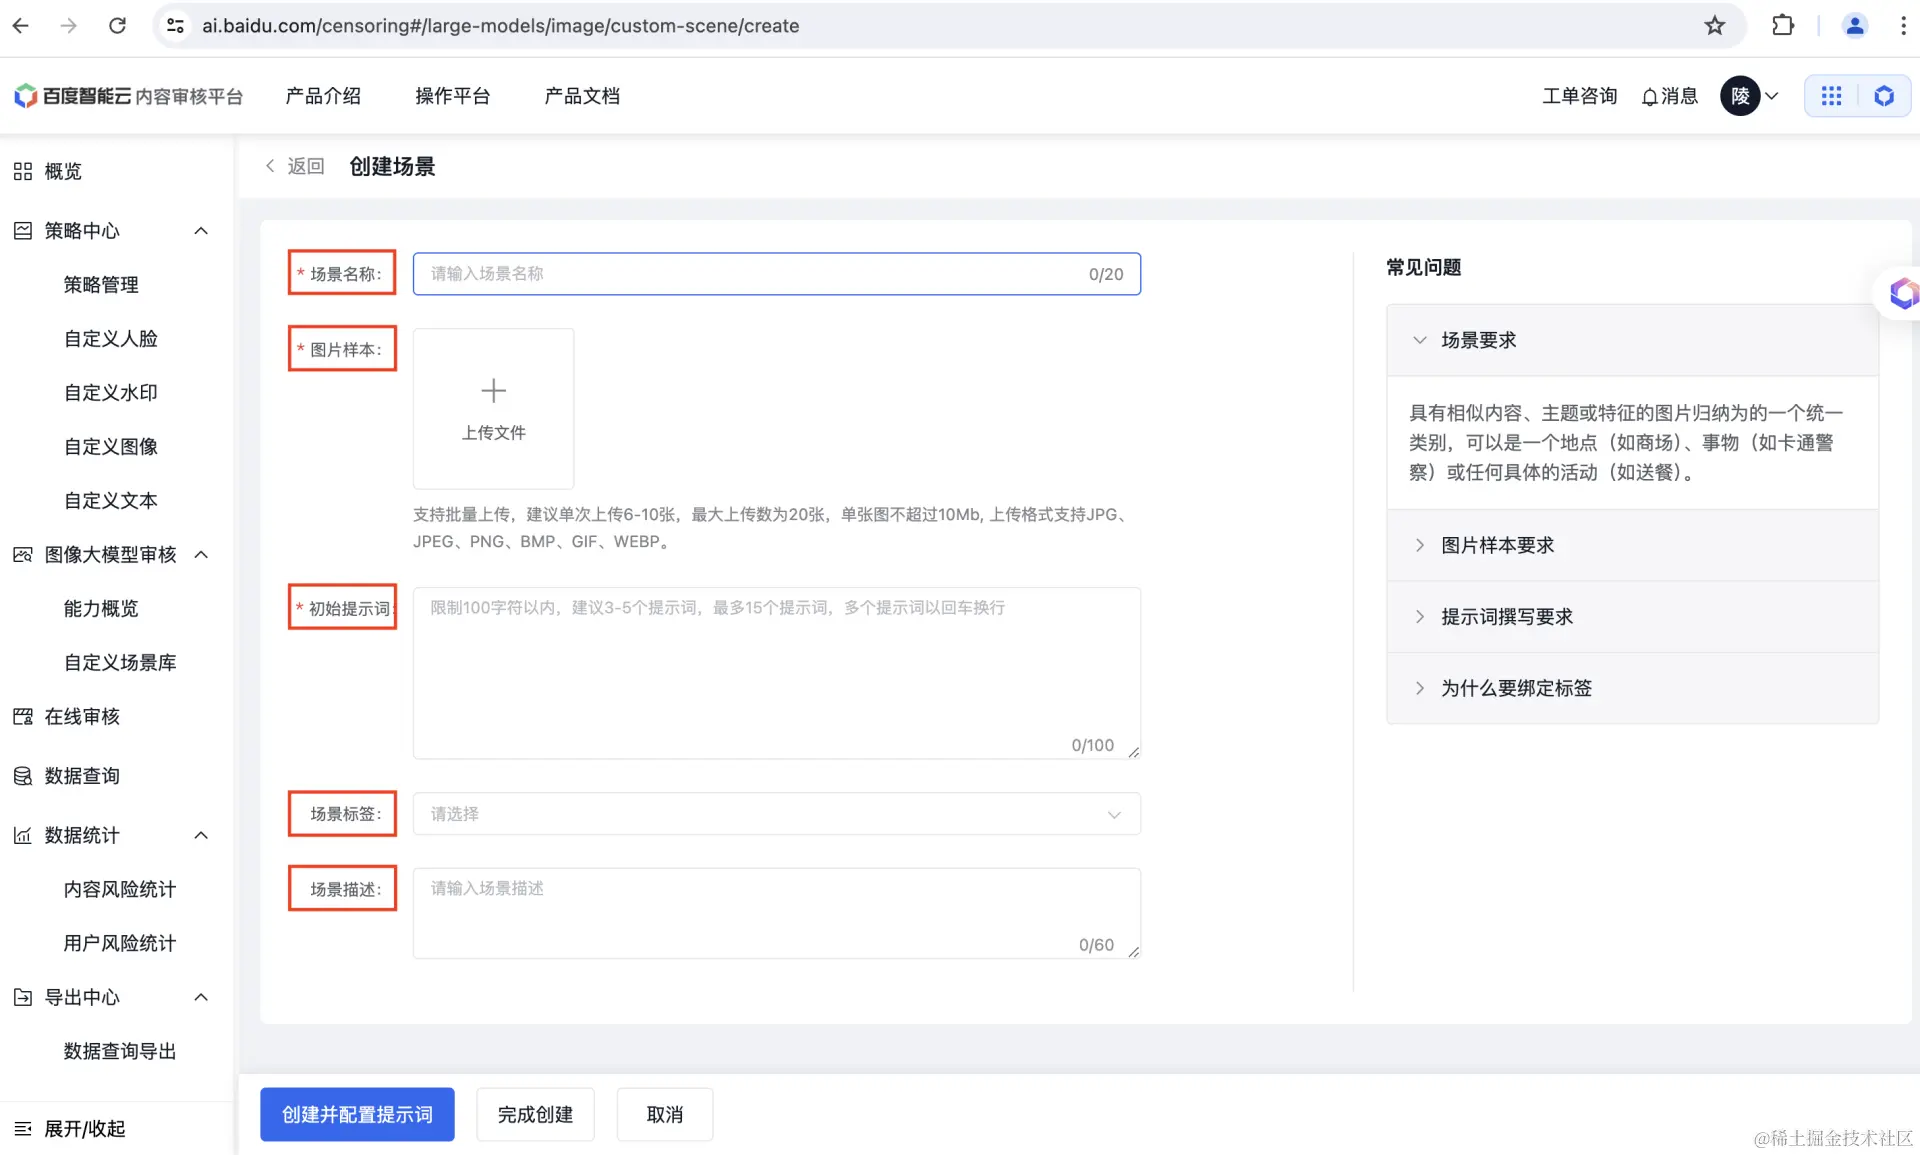Screen dimensions: 1920x1155
Task: Click the 创建并配置提示词 button
Action: 357,1114
